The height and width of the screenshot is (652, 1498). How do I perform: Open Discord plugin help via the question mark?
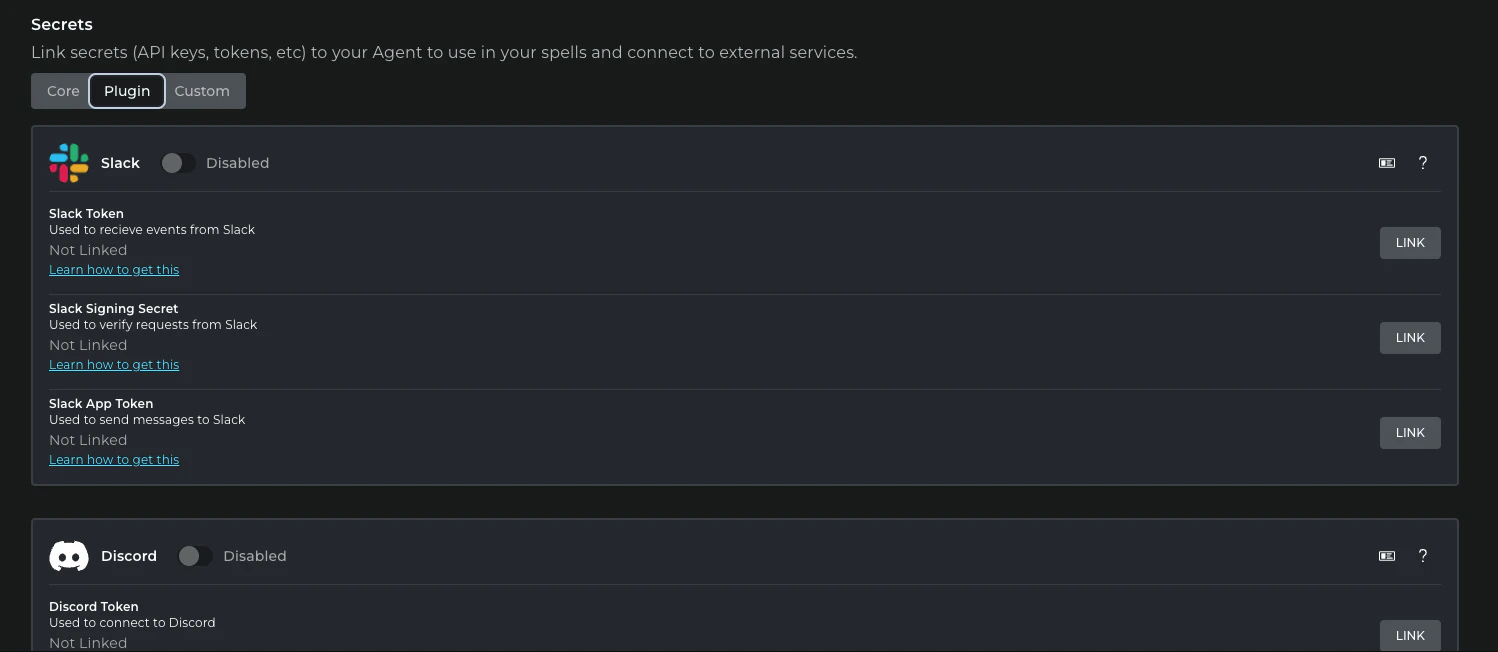click(x=1422, y=556)
